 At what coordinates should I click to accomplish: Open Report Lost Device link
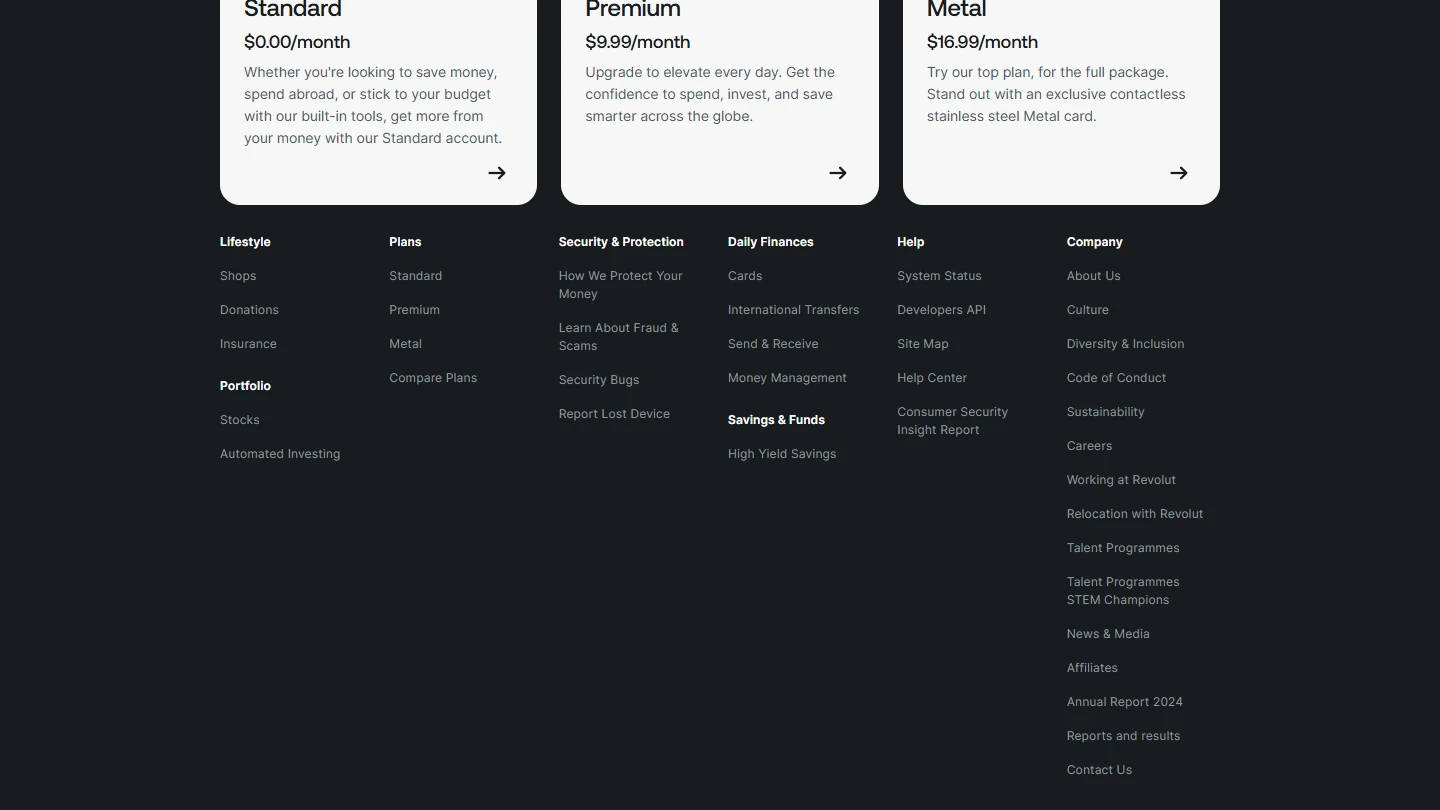[614, 414]
